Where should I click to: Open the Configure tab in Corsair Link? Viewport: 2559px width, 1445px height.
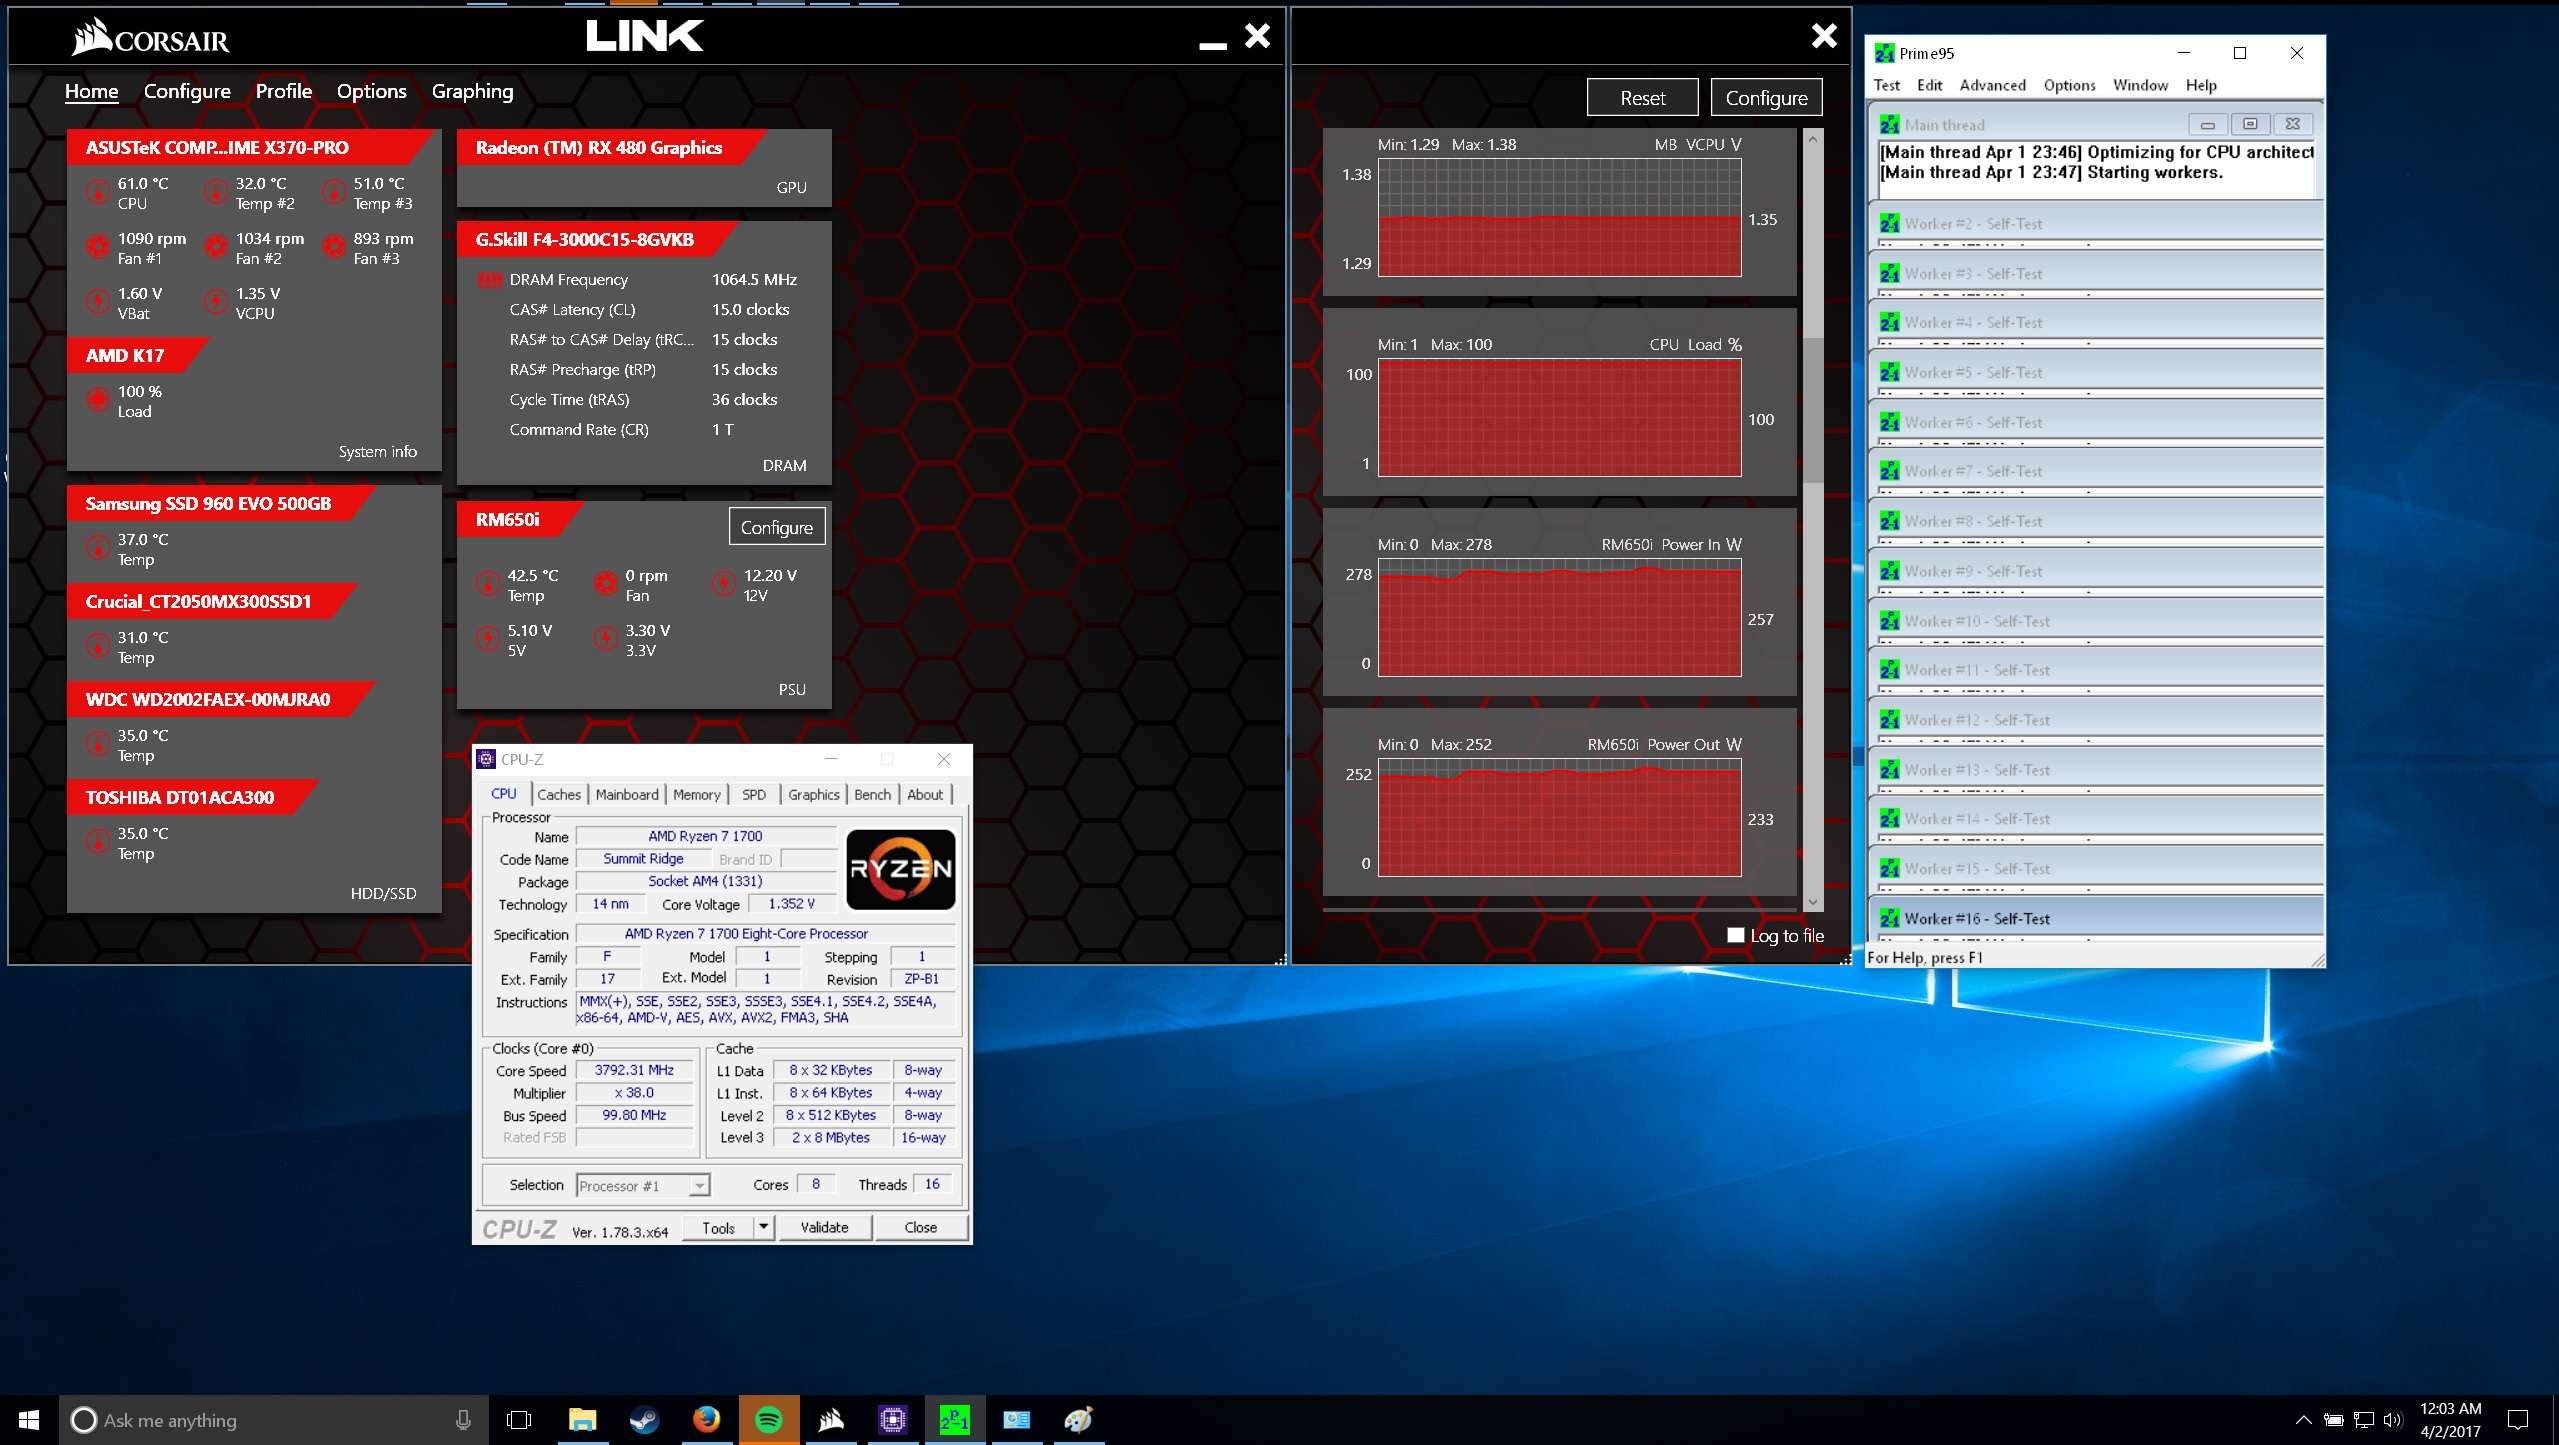187,91
